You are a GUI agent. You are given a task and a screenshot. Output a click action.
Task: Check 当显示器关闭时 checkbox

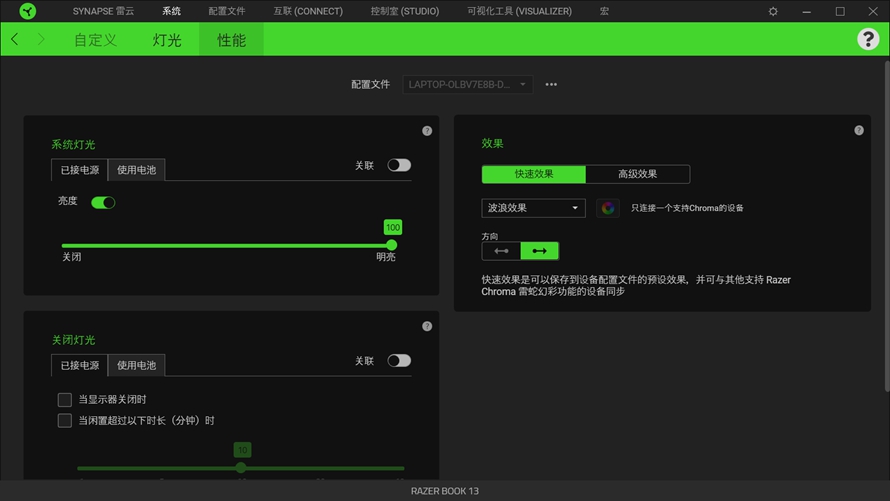pyautogui.click(x=65, y=400)
